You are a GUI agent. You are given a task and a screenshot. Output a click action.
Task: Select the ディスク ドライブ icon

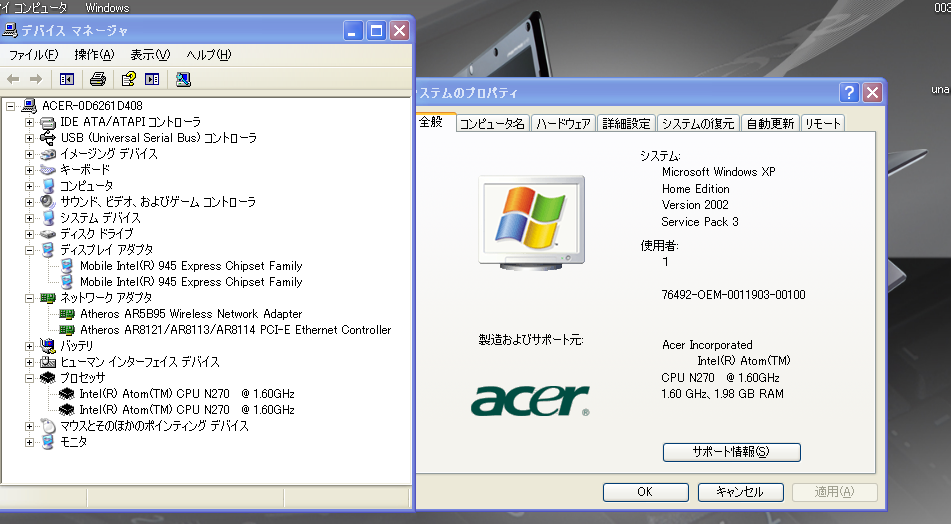click(x=48, y=234)
